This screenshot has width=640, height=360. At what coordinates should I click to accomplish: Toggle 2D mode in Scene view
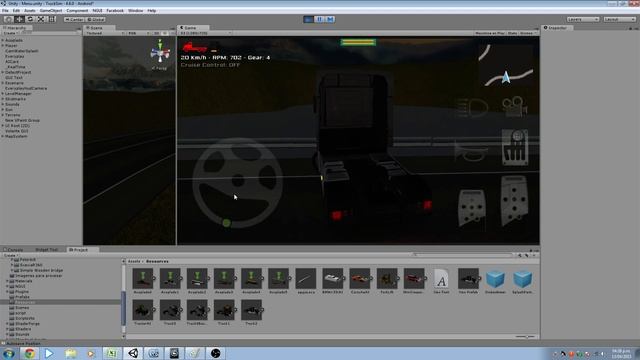(x=156, y=33)
